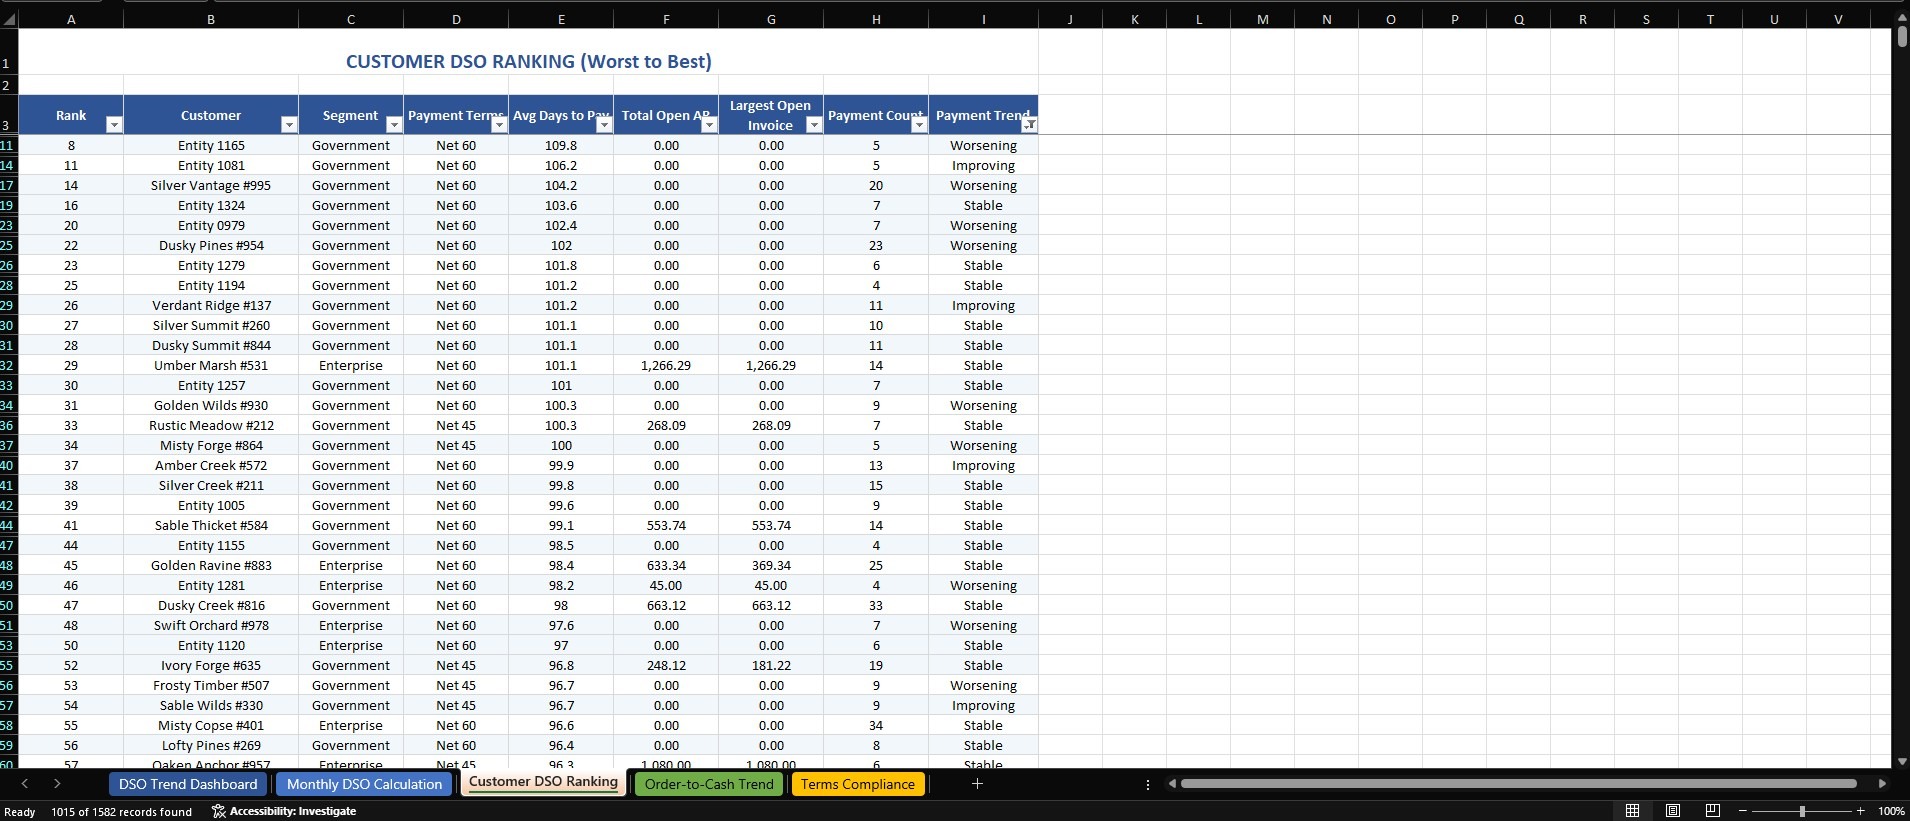
Task: Click the vertical scrollbar thumb
Action: pos(1902,37)
